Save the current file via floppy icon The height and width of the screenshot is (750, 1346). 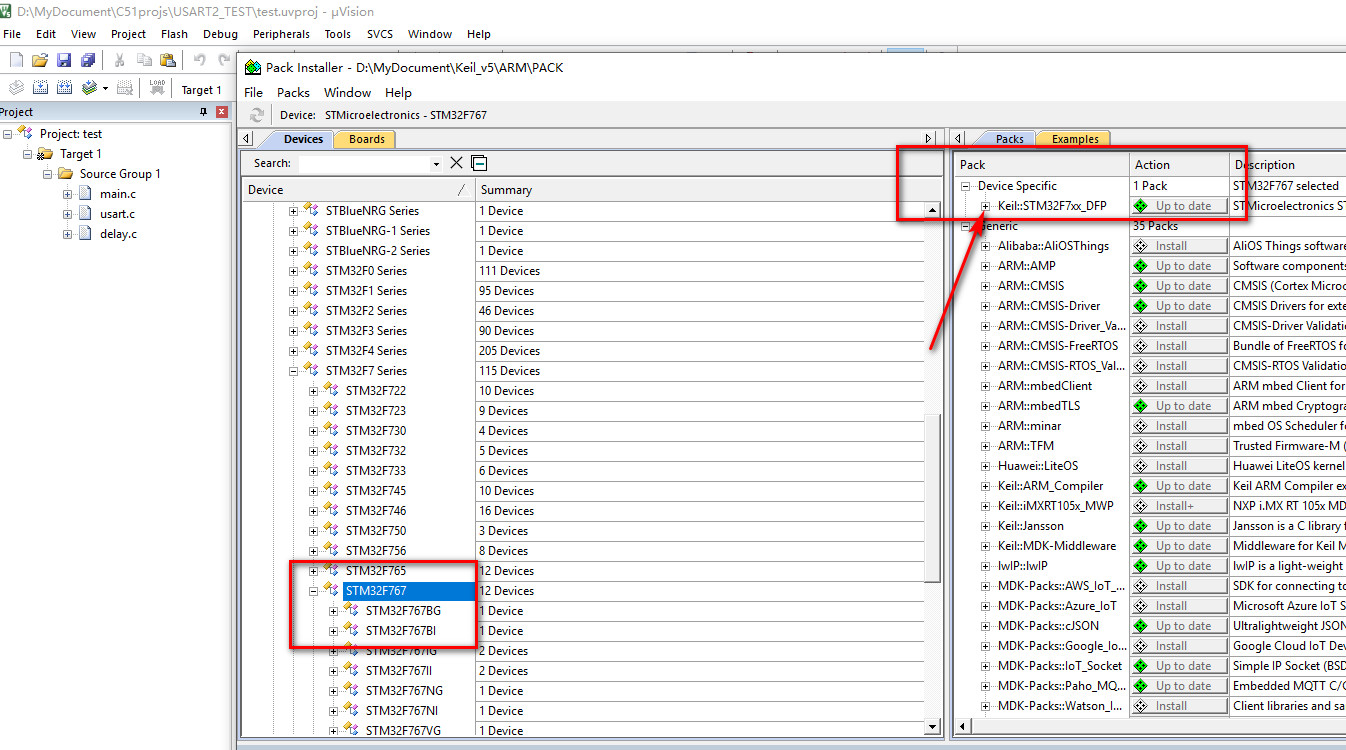point(64,61)
